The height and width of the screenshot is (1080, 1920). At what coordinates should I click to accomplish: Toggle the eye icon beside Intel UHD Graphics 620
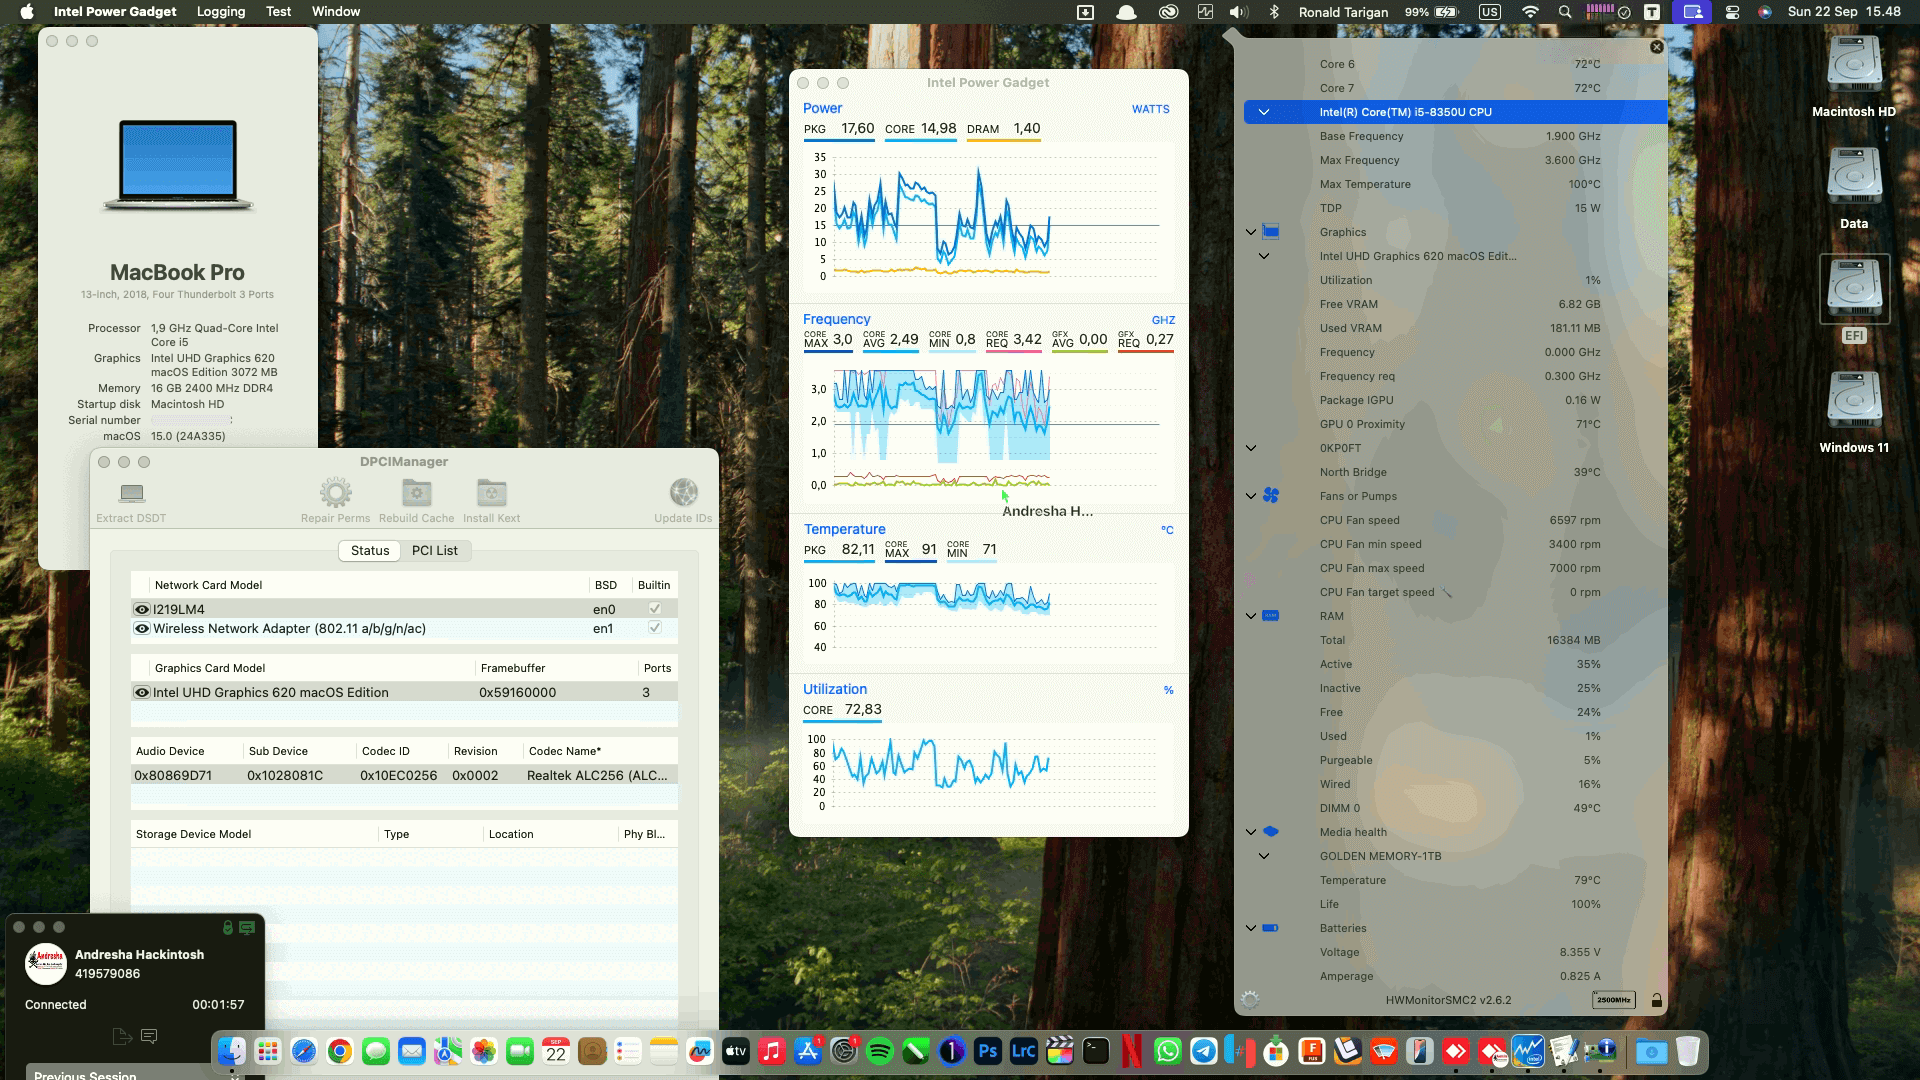tap(141, 691)
